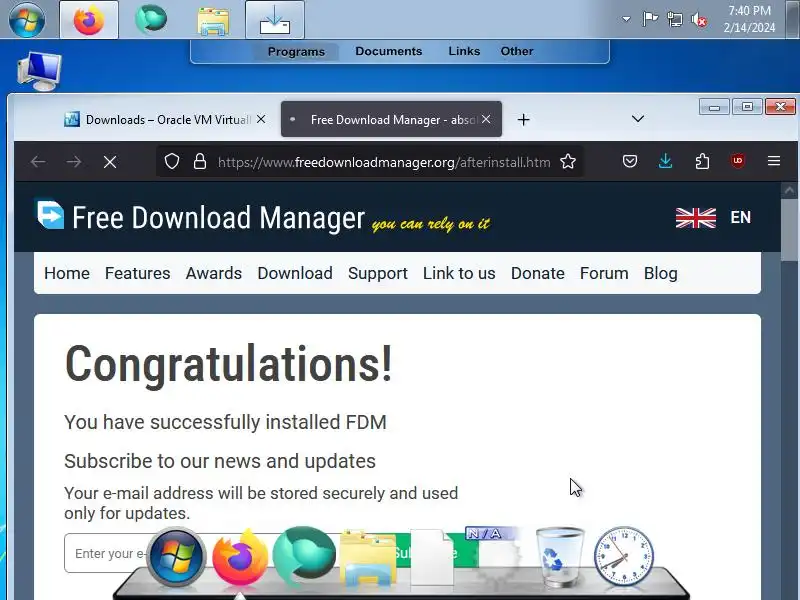Open the tracking protection shield icon
Image resolution: width=800 pixels, height=600 pixels.
point(172,162)
